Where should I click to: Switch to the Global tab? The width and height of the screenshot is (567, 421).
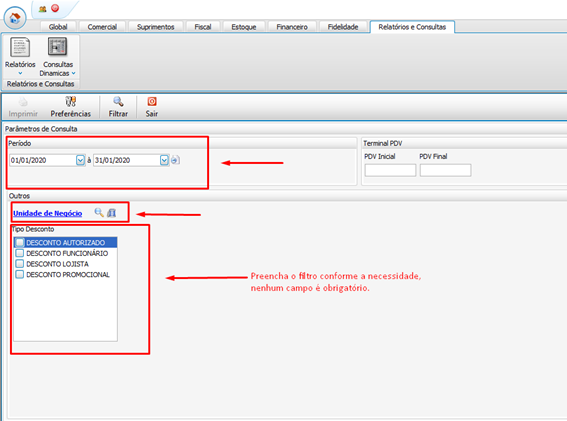(58, 27)
